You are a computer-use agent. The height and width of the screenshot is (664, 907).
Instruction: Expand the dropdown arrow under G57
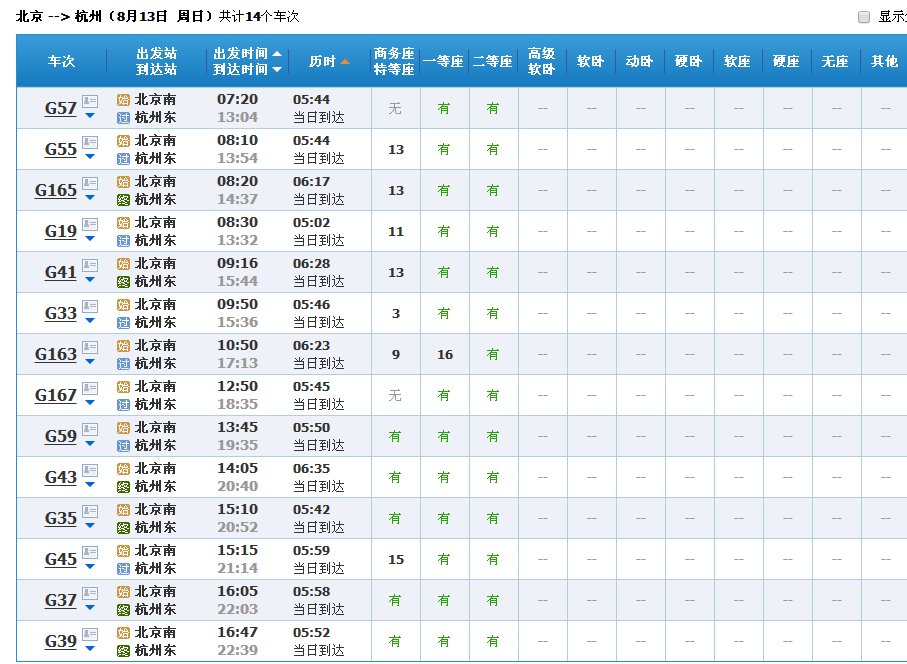click(89, 116)
